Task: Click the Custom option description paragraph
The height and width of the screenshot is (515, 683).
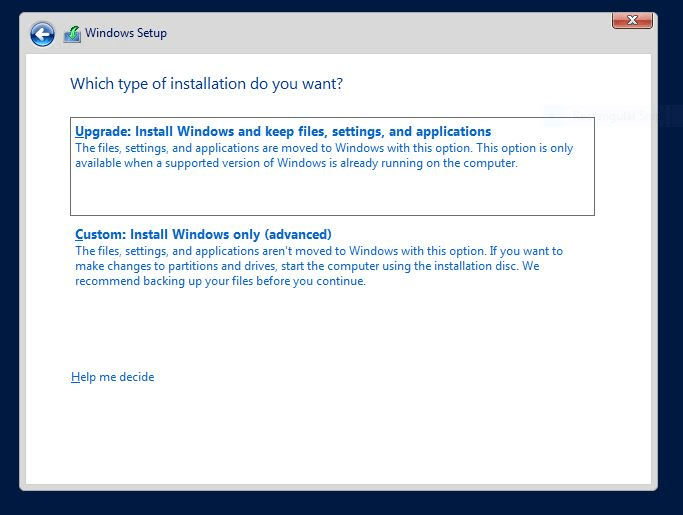Action: click(x=319, y=266)
